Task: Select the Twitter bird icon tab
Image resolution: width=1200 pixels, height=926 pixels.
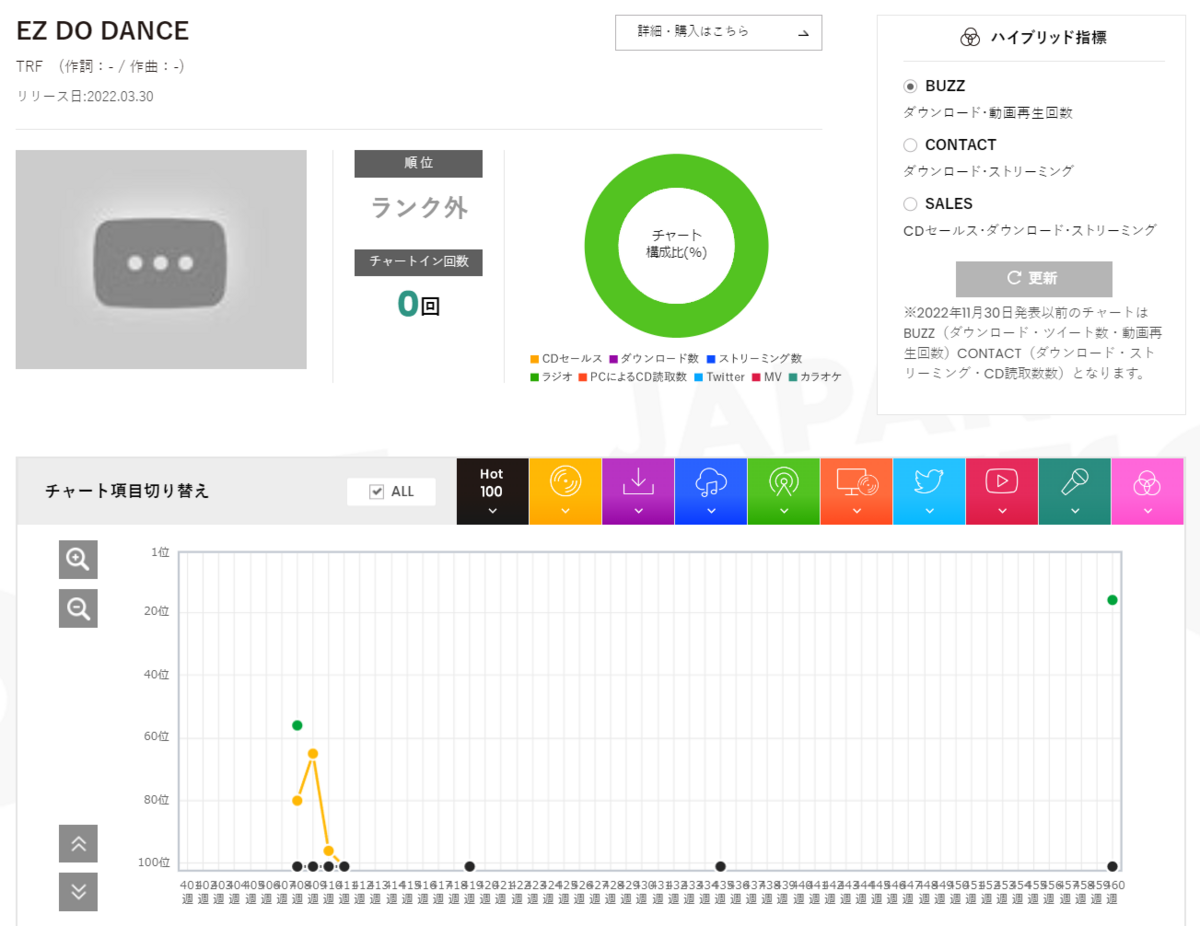Action: [x=930, y=491]
